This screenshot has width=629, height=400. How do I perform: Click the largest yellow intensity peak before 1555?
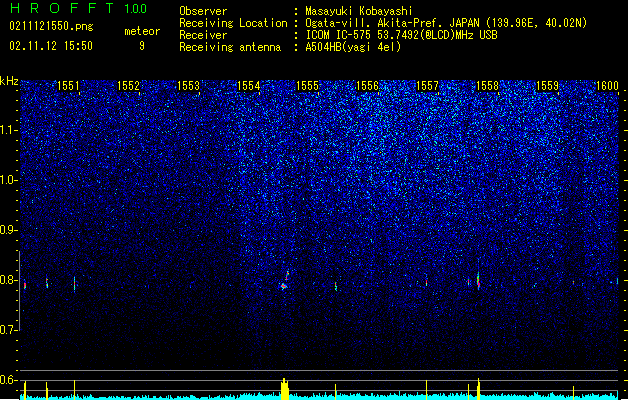284,389
